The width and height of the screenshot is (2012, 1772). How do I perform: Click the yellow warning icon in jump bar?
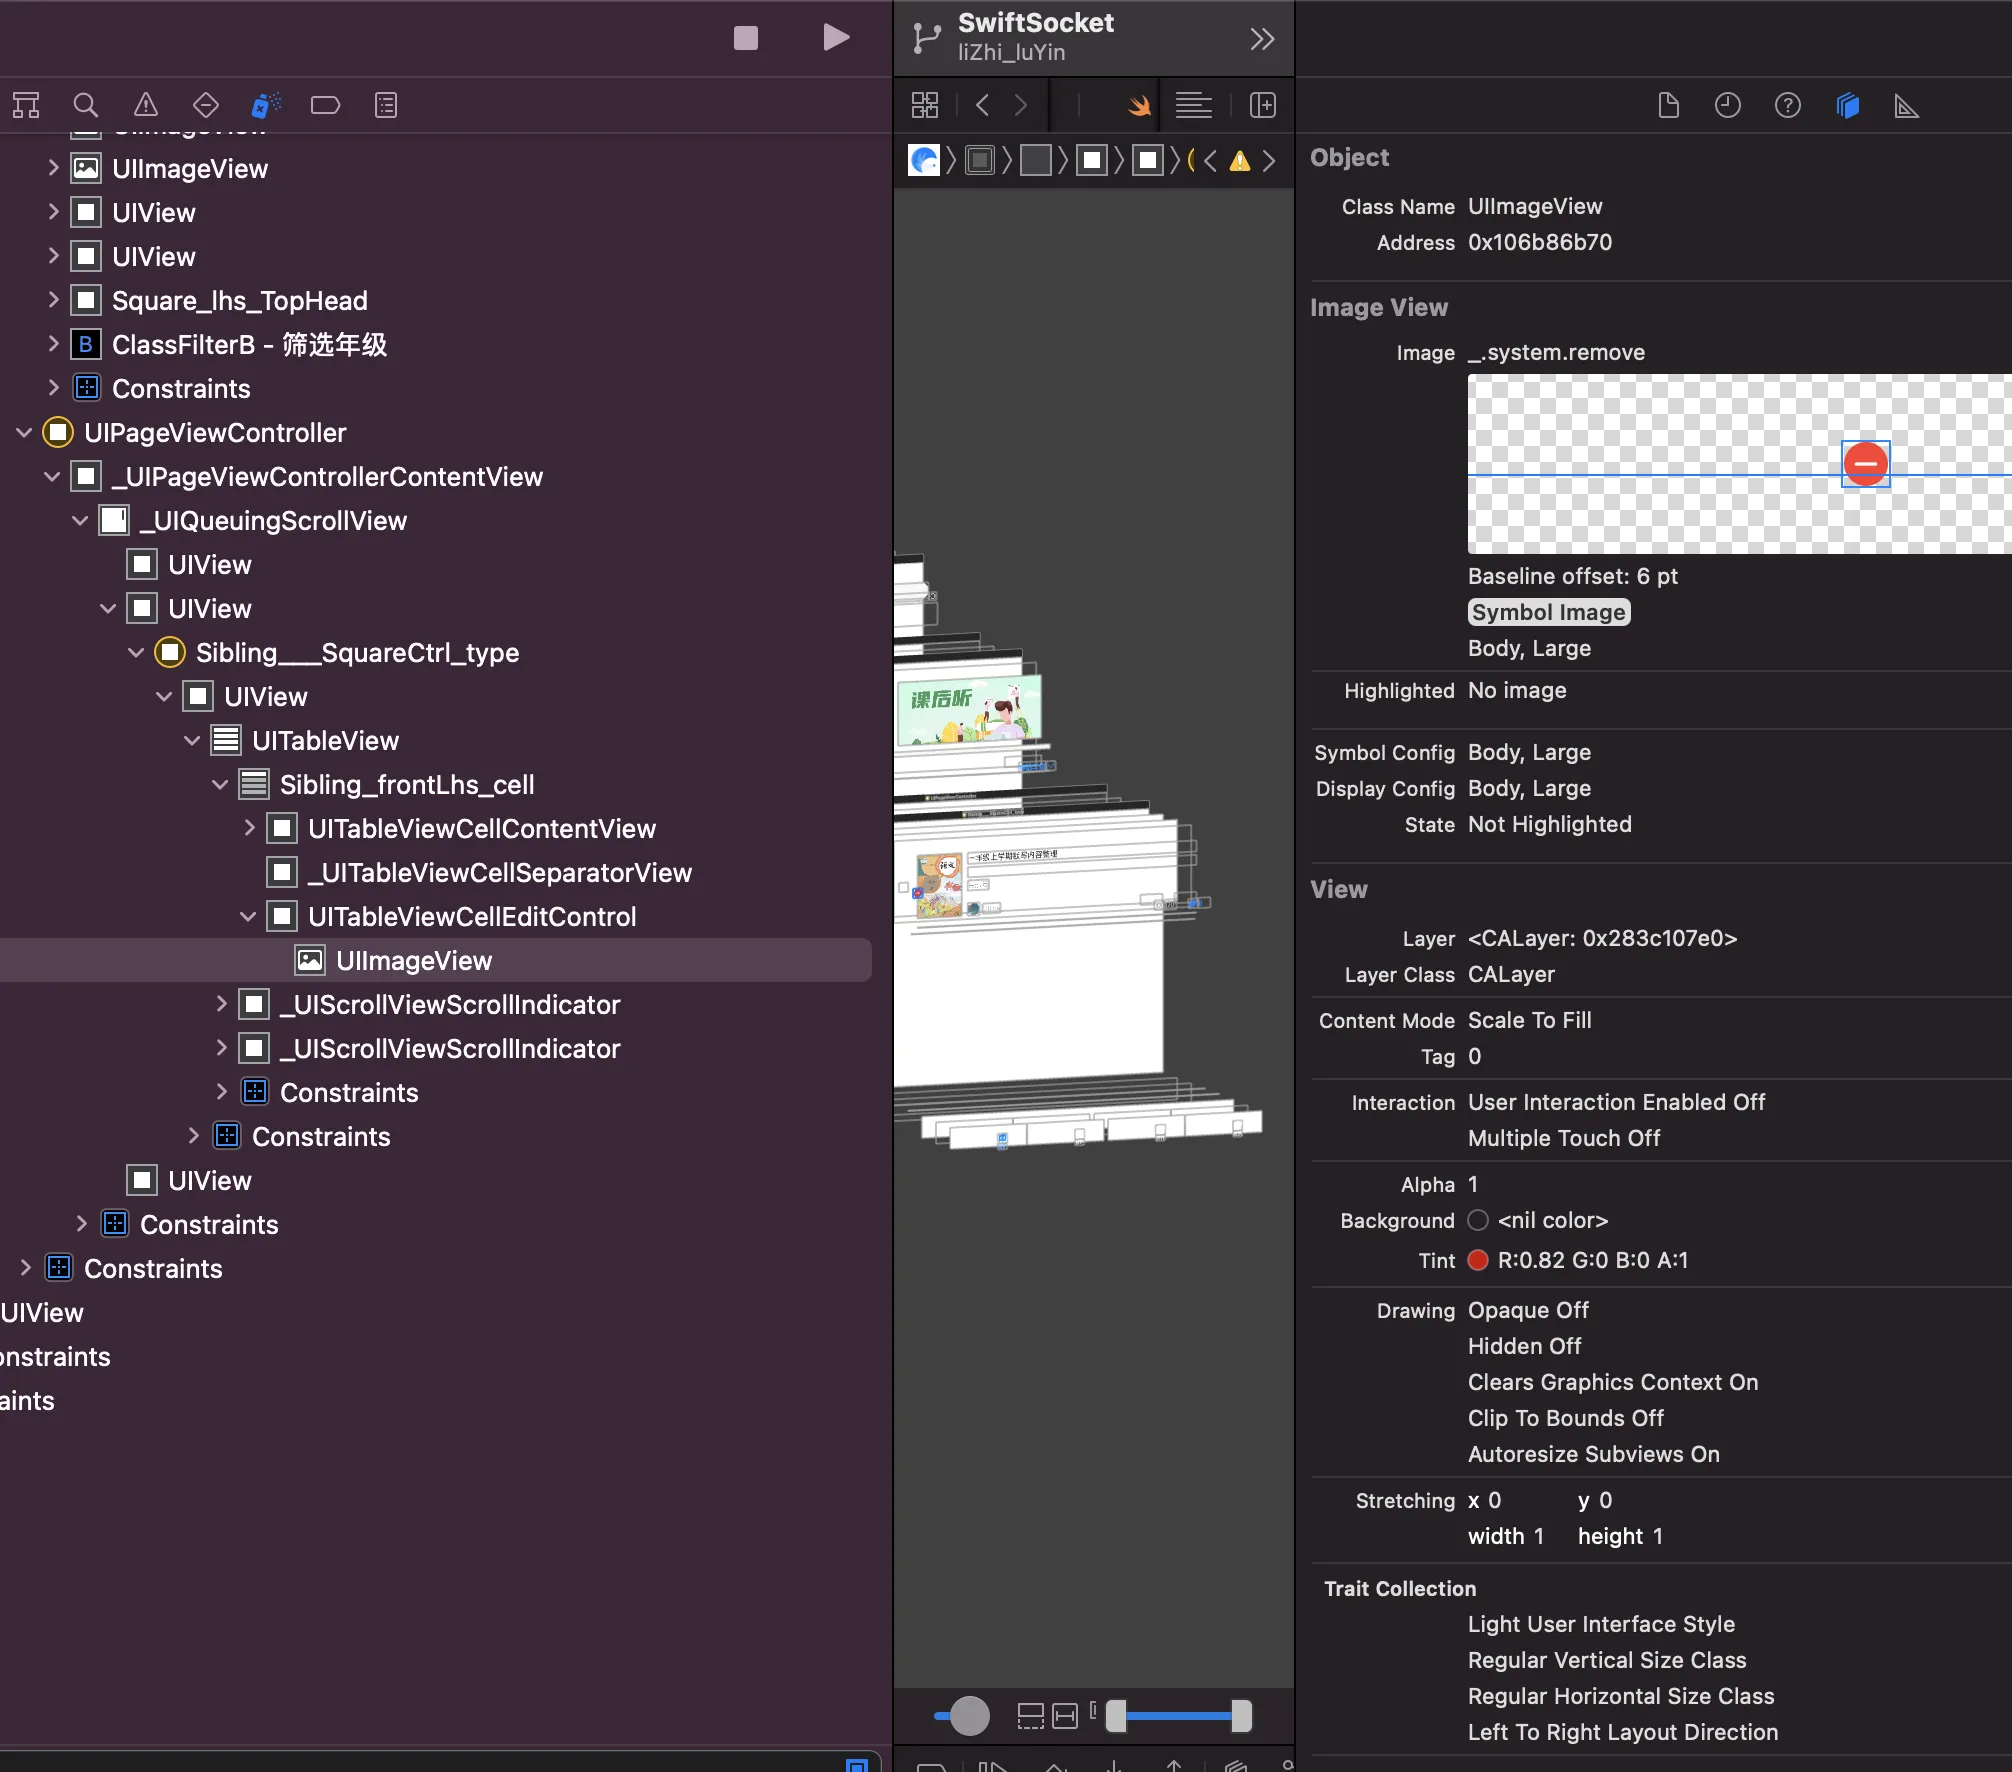[1240, 161]
